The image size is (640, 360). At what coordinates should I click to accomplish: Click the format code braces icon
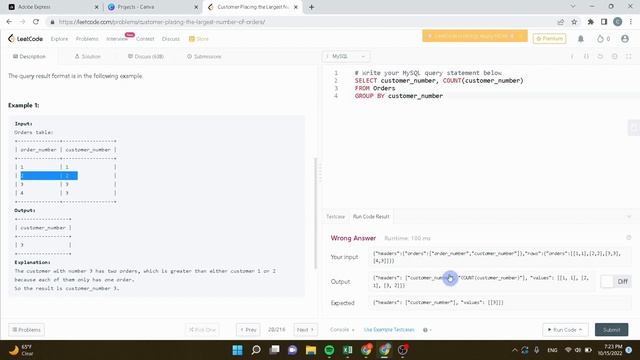click(586, 56)
